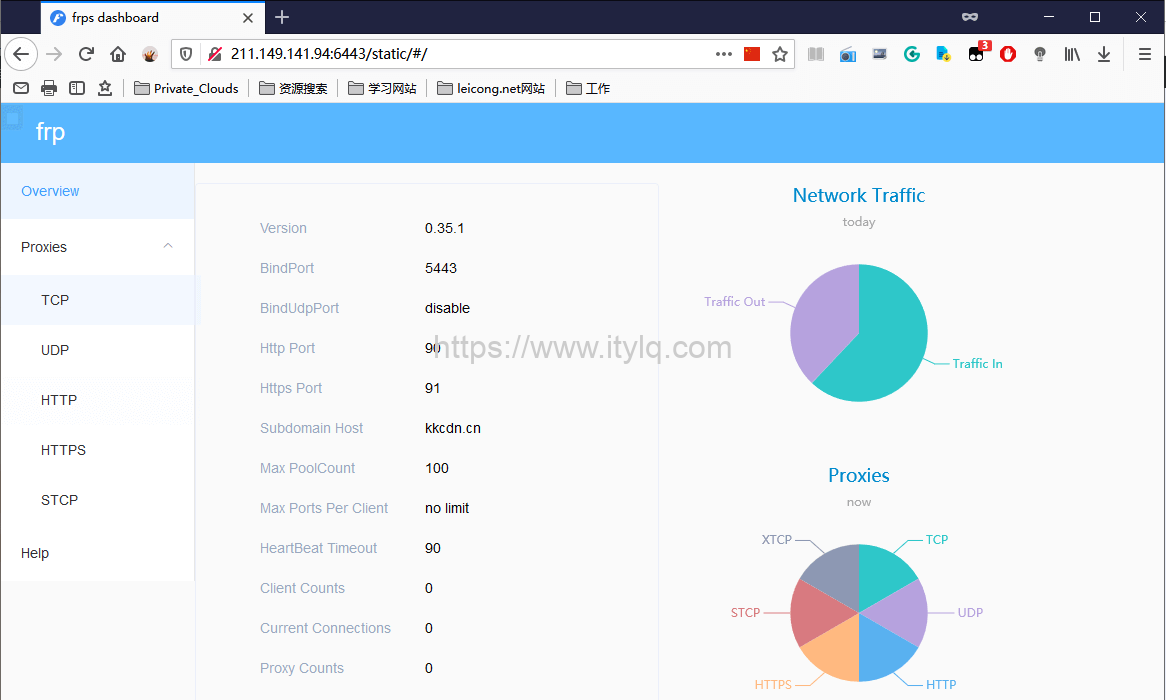Open page actions three-dot menu
1166x700 pixels.
pyautogui.click(x=724, y=54)
